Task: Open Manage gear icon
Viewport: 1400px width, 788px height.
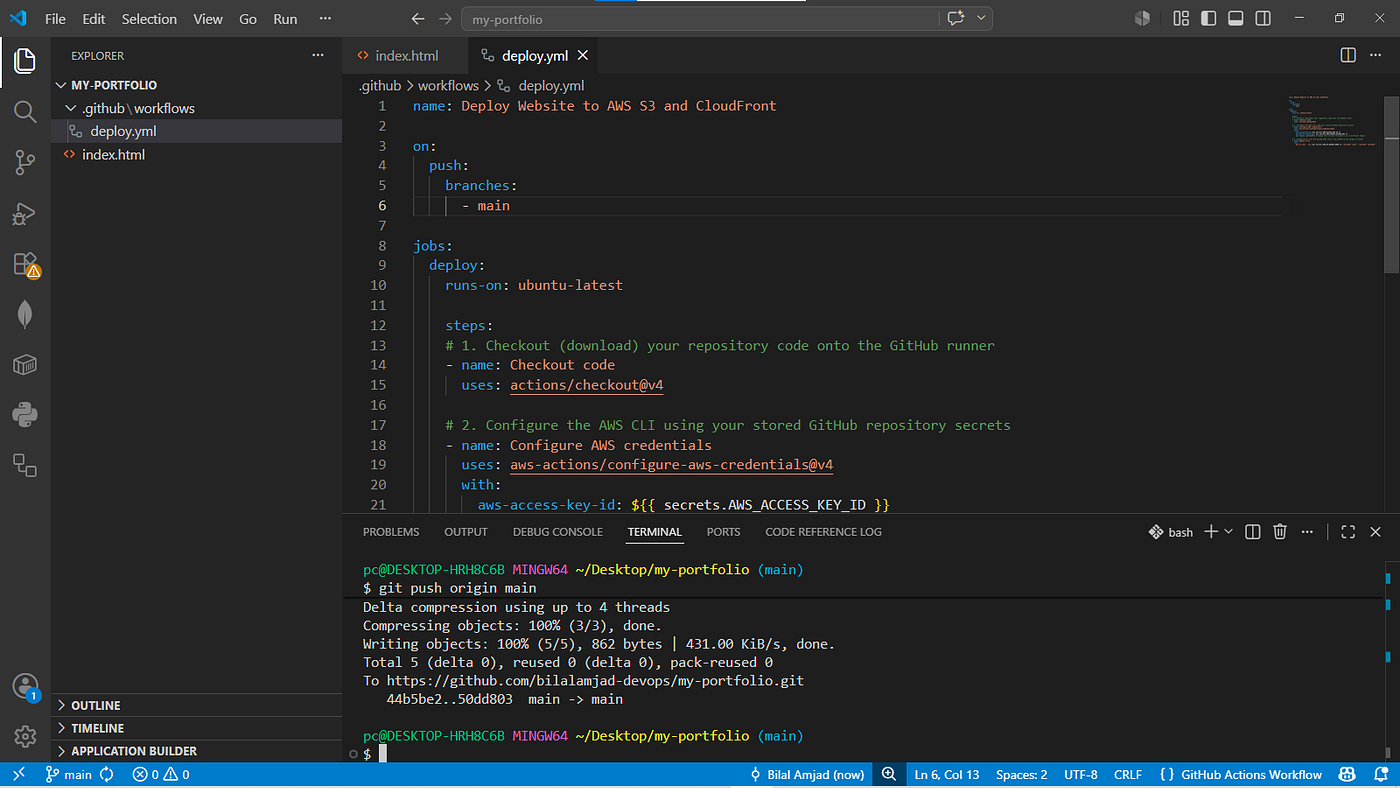Action: click(25, 737)
